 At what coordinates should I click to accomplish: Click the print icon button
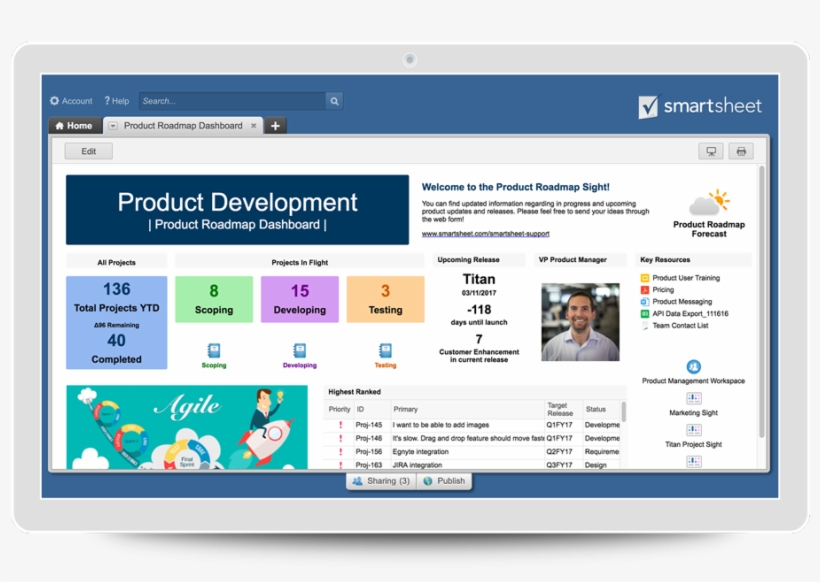tap(741, 151)
